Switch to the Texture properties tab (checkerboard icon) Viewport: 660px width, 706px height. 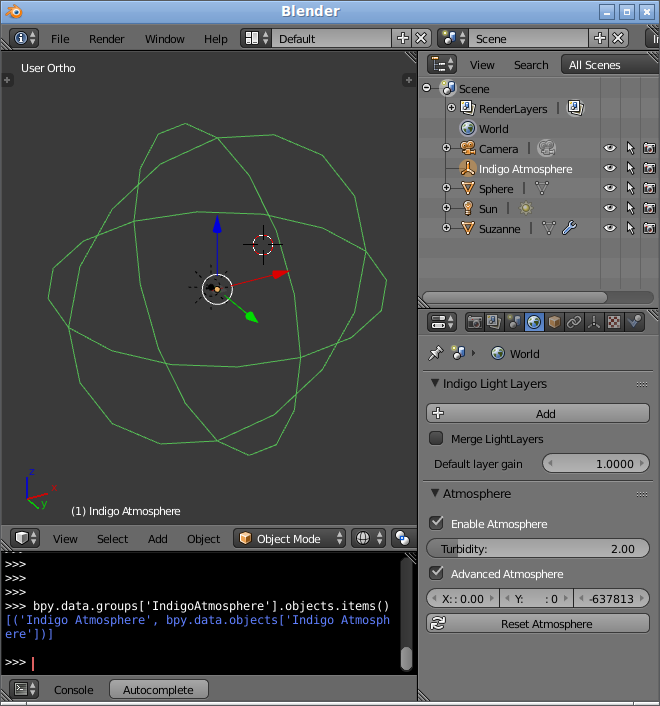point(614,322)
